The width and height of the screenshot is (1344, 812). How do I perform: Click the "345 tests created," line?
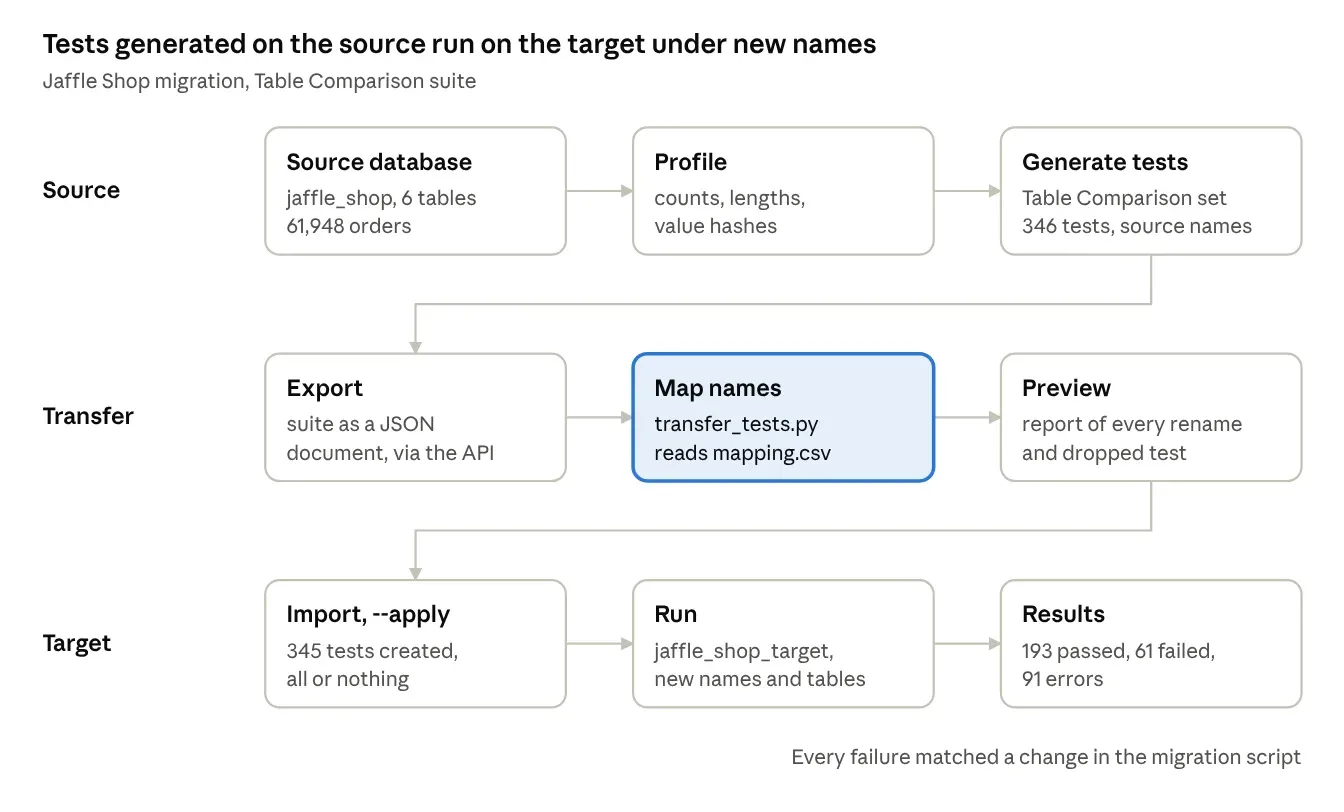pyautogui.click(x=372, y=651)
